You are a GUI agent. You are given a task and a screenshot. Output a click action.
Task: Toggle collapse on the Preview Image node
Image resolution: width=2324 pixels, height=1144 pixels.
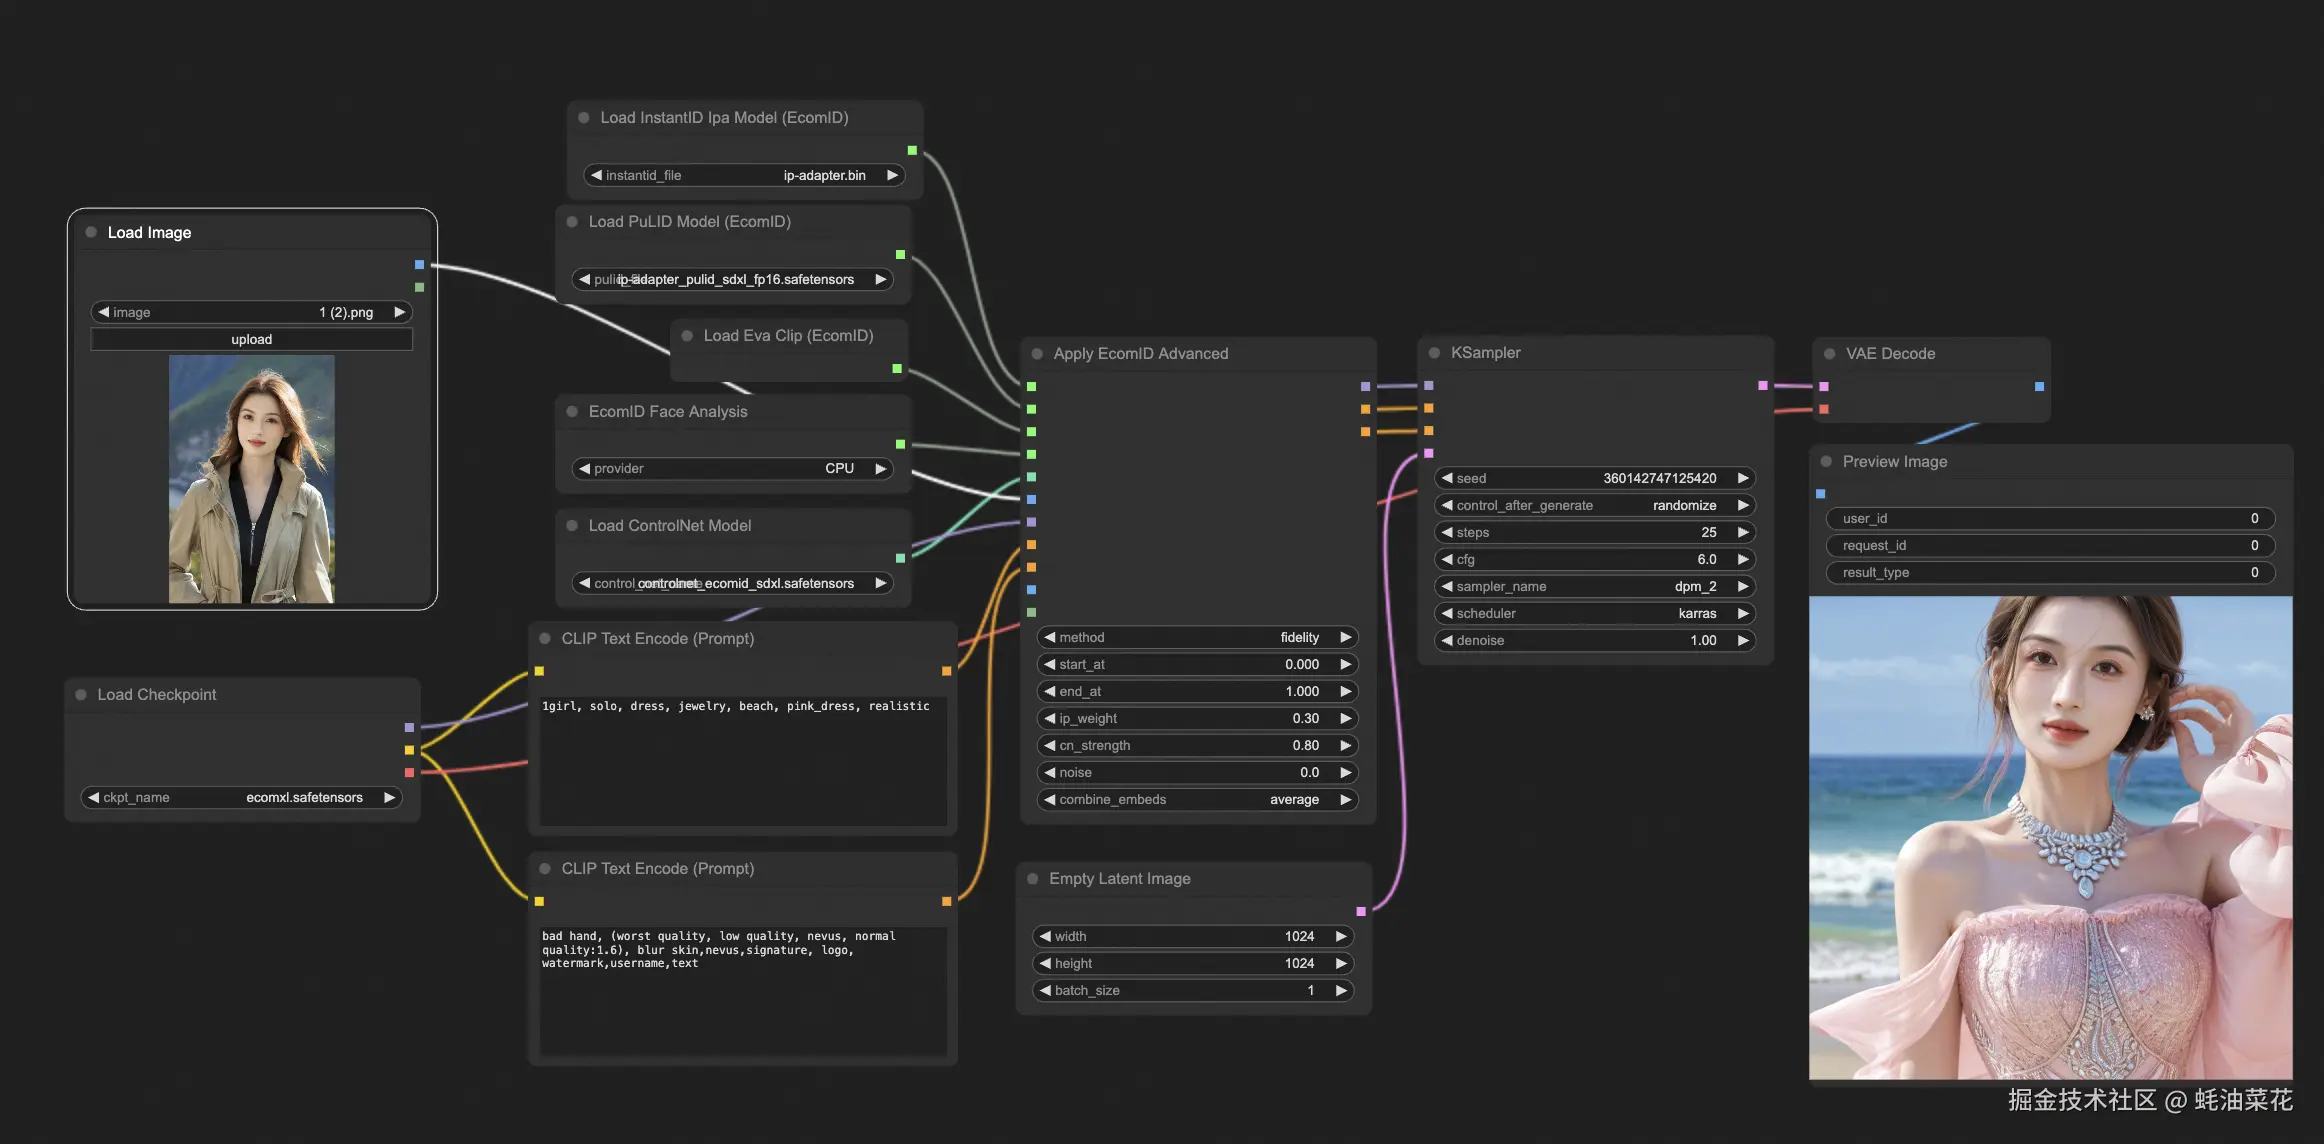pyautogui.click(x=1826, y=461)
